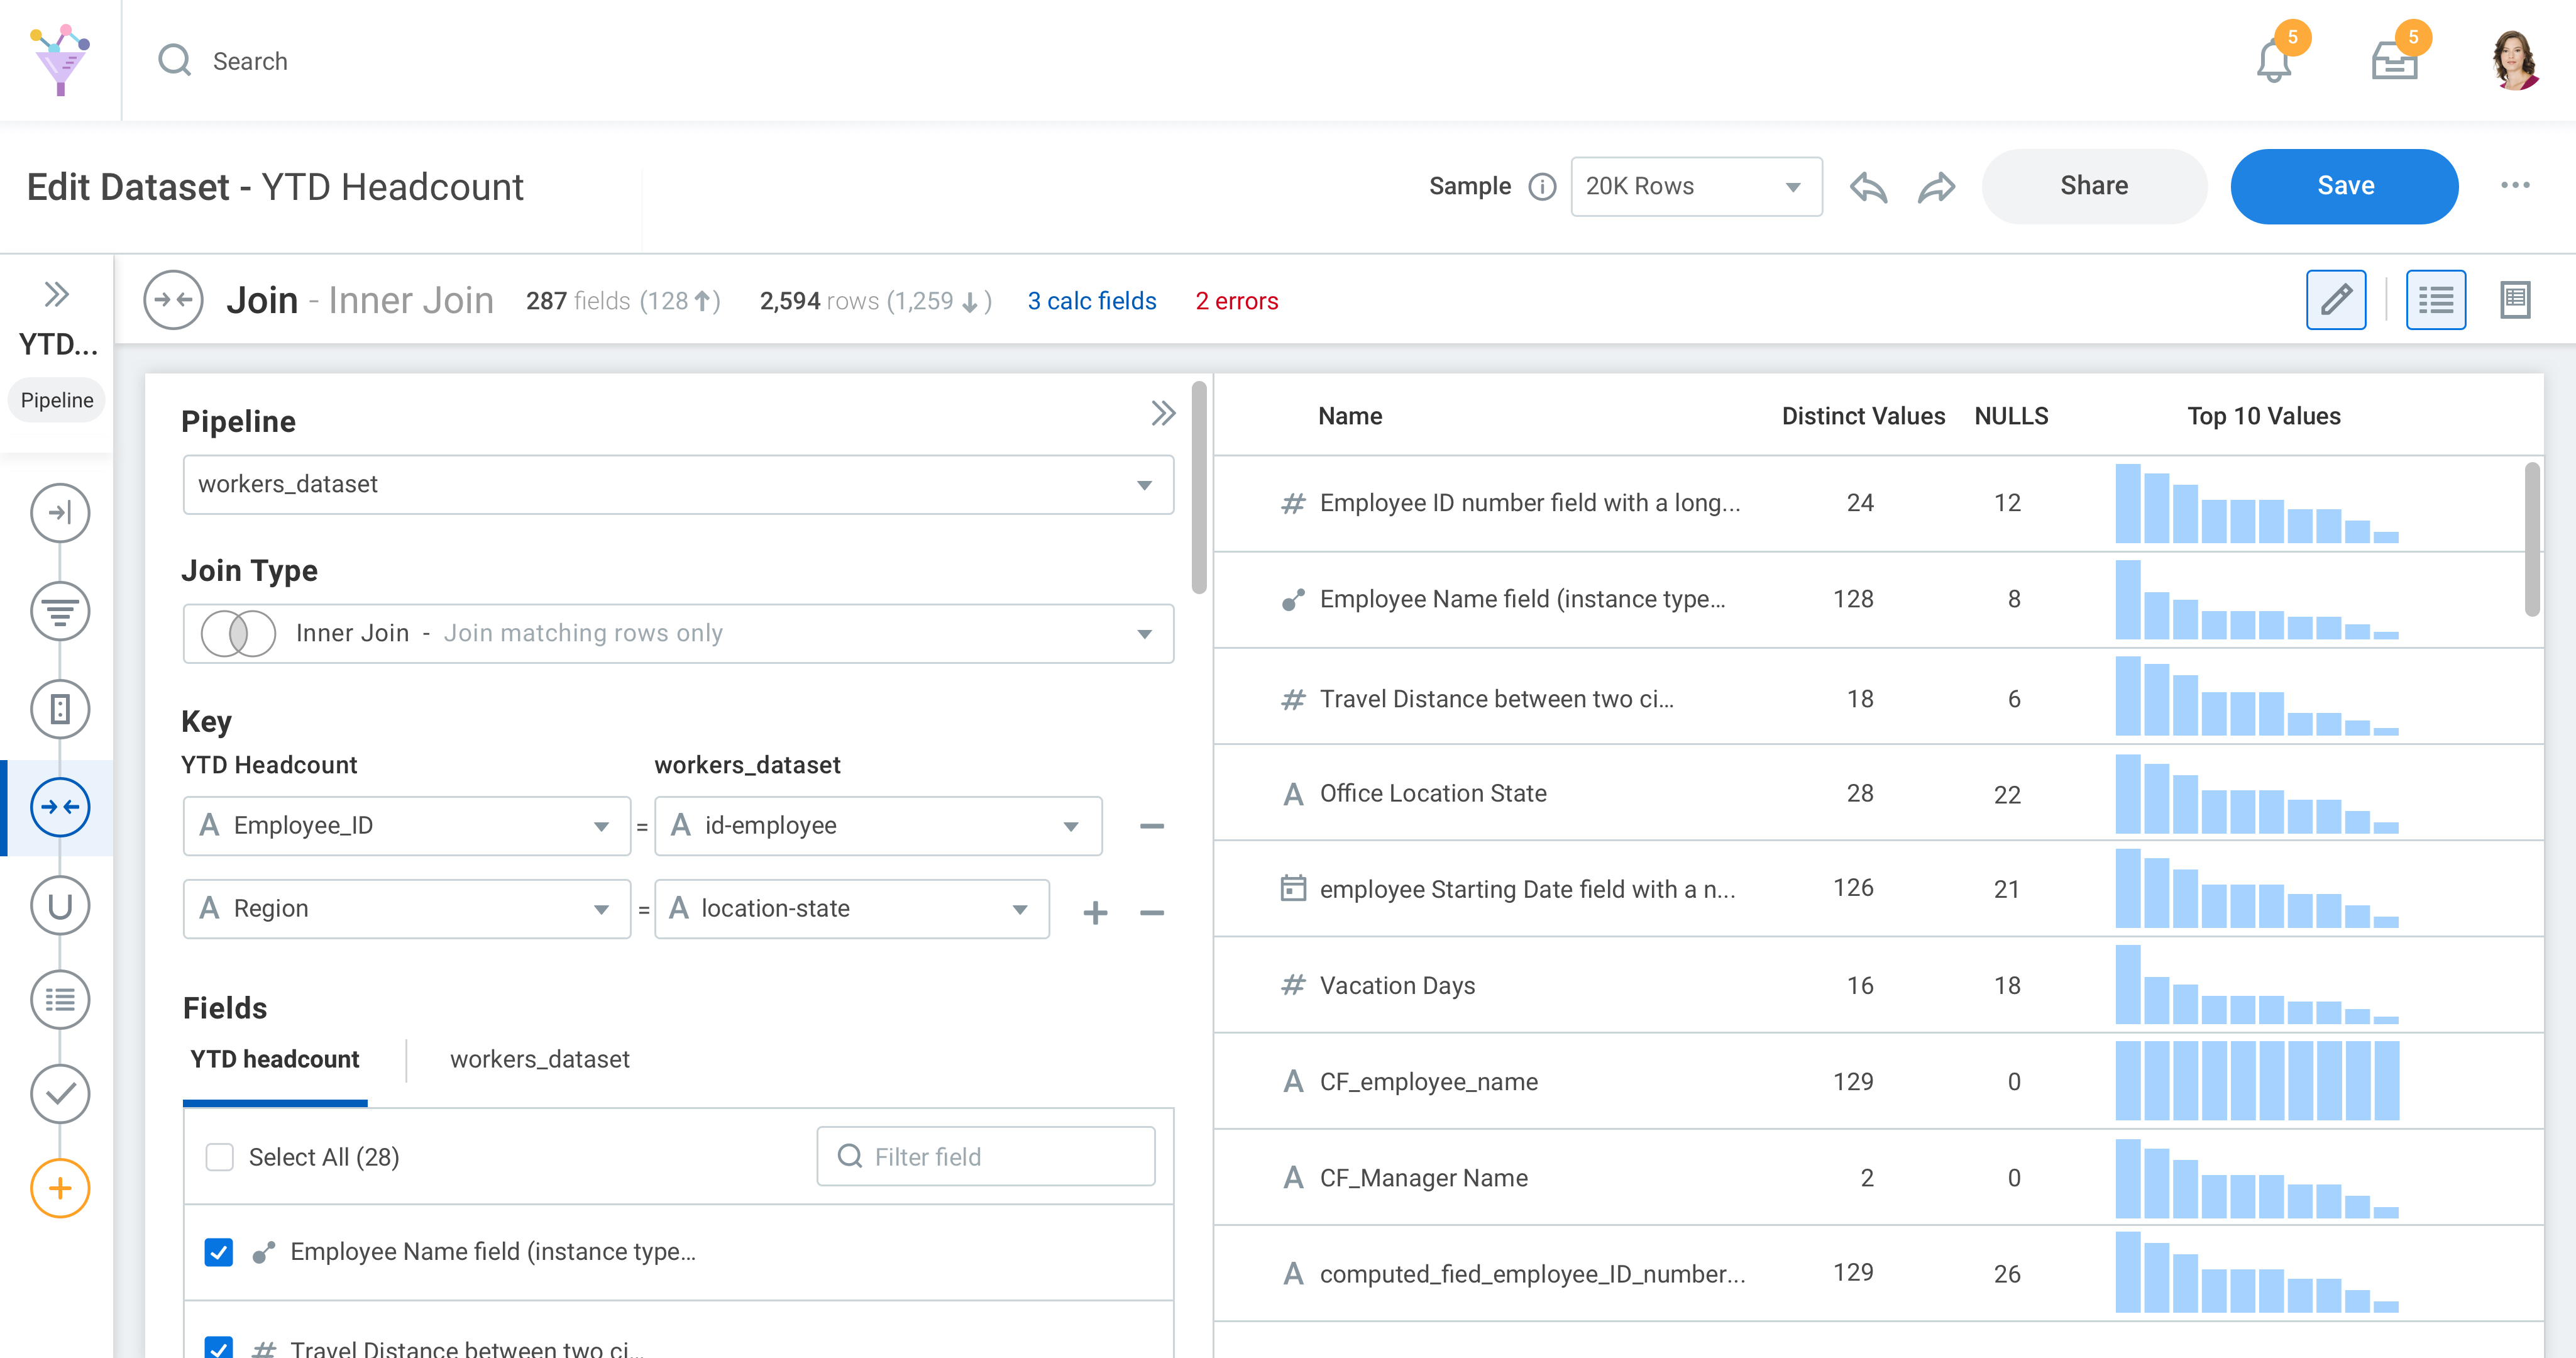
Task: Toggle the Select All (28) checkbox
Action: coord(219,1157)
